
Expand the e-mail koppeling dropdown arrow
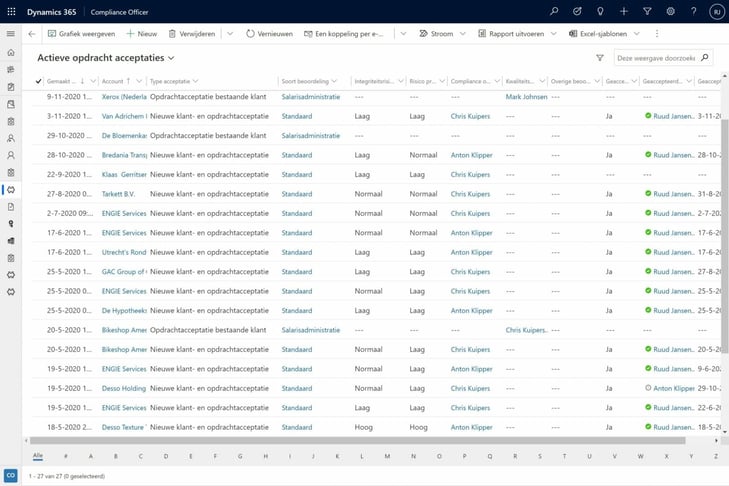tap(403, 33)
